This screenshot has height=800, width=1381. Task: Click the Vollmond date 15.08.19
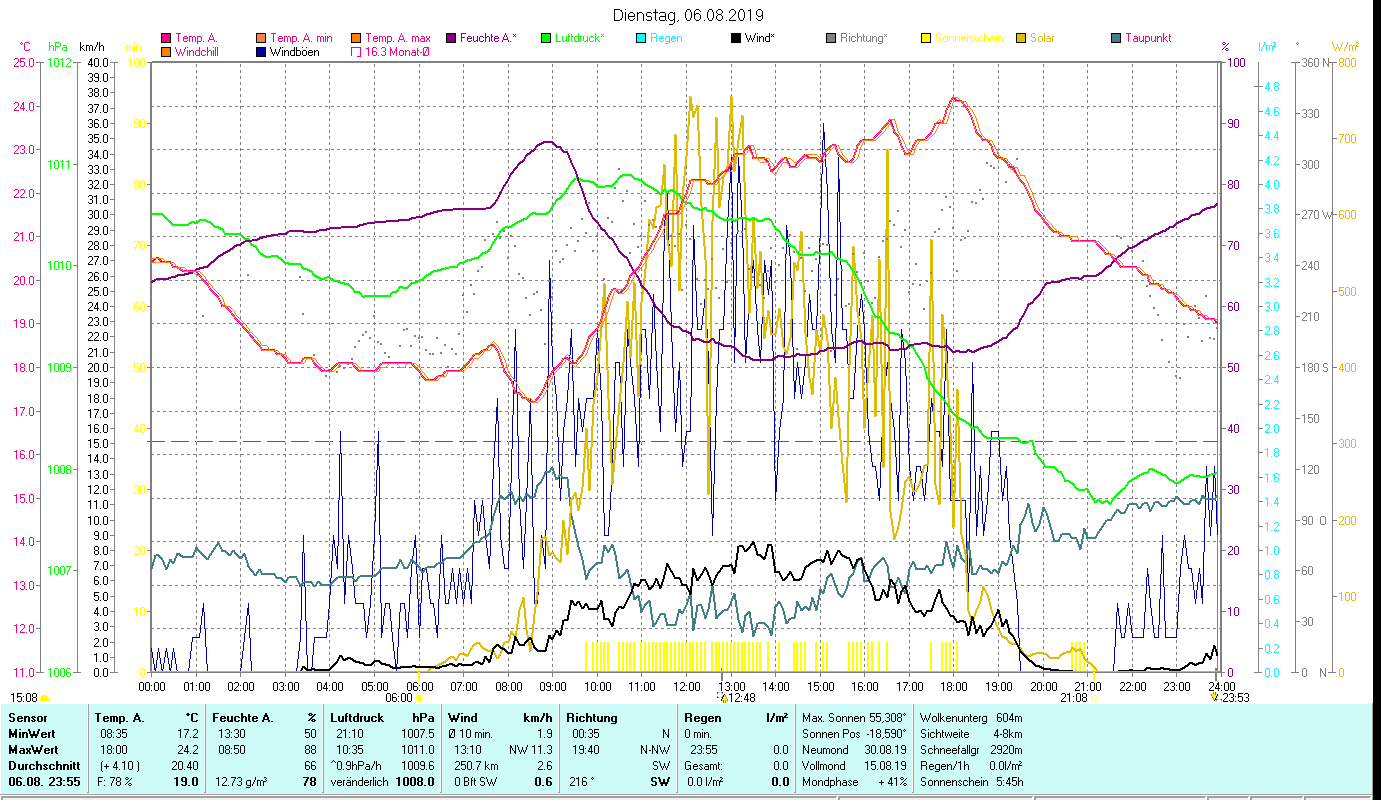point(885,766)
